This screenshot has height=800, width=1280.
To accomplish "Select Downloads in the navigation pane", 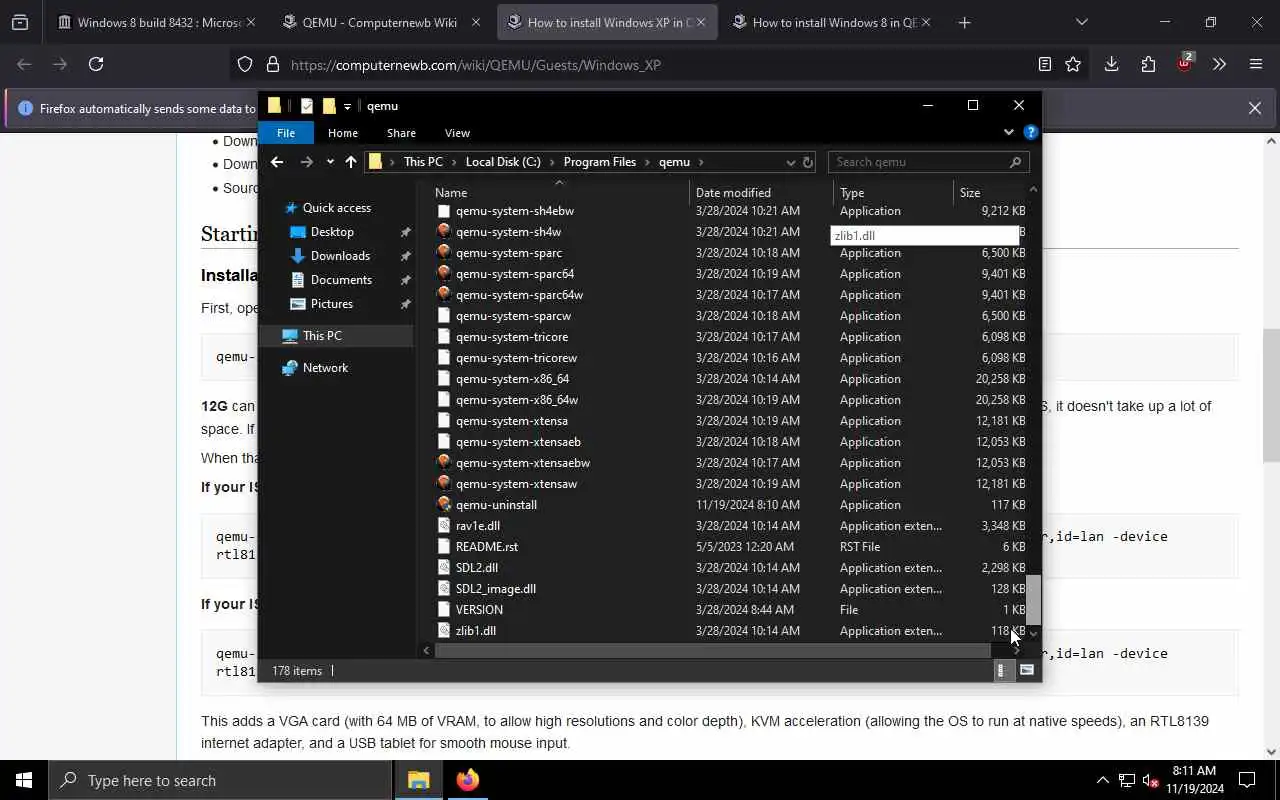I will 340,256.
